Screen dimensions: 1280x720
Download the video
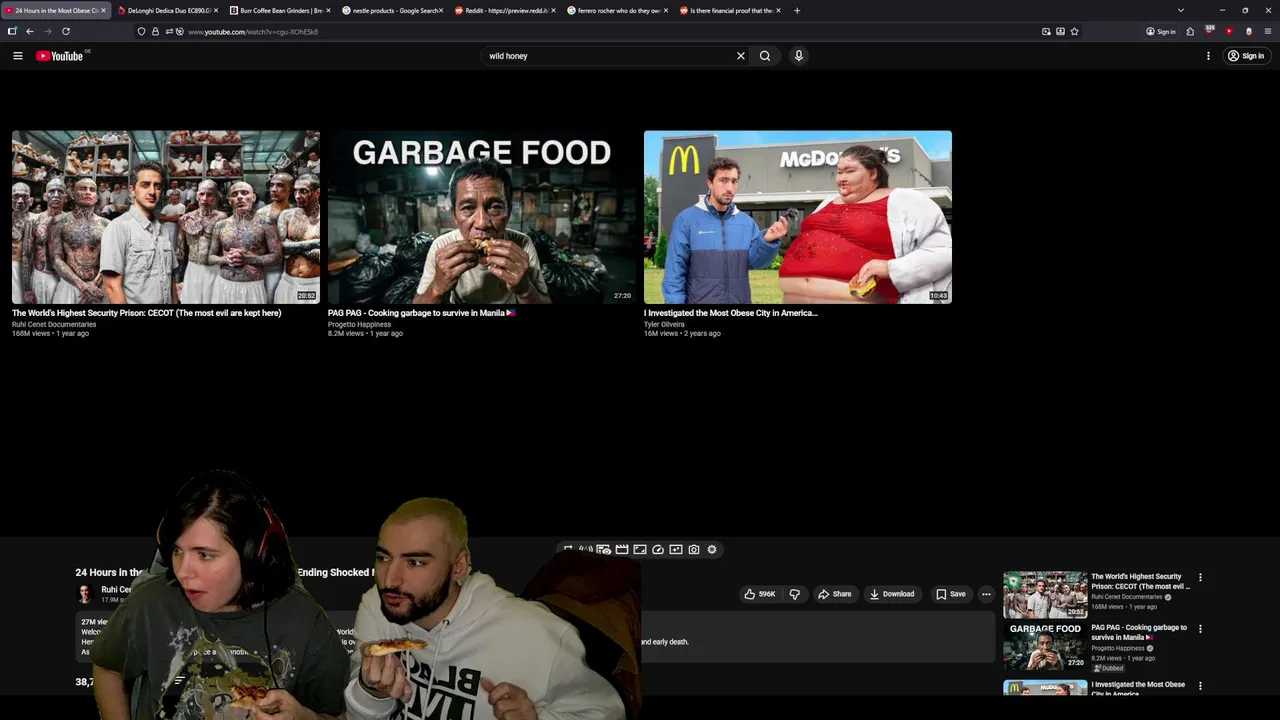click(892, 594)
